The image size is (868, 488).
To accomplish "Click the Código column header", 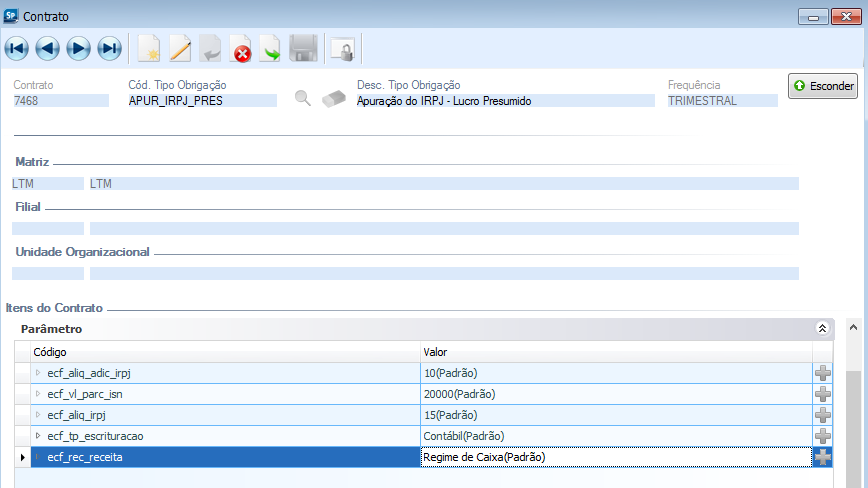I will 50,352.
